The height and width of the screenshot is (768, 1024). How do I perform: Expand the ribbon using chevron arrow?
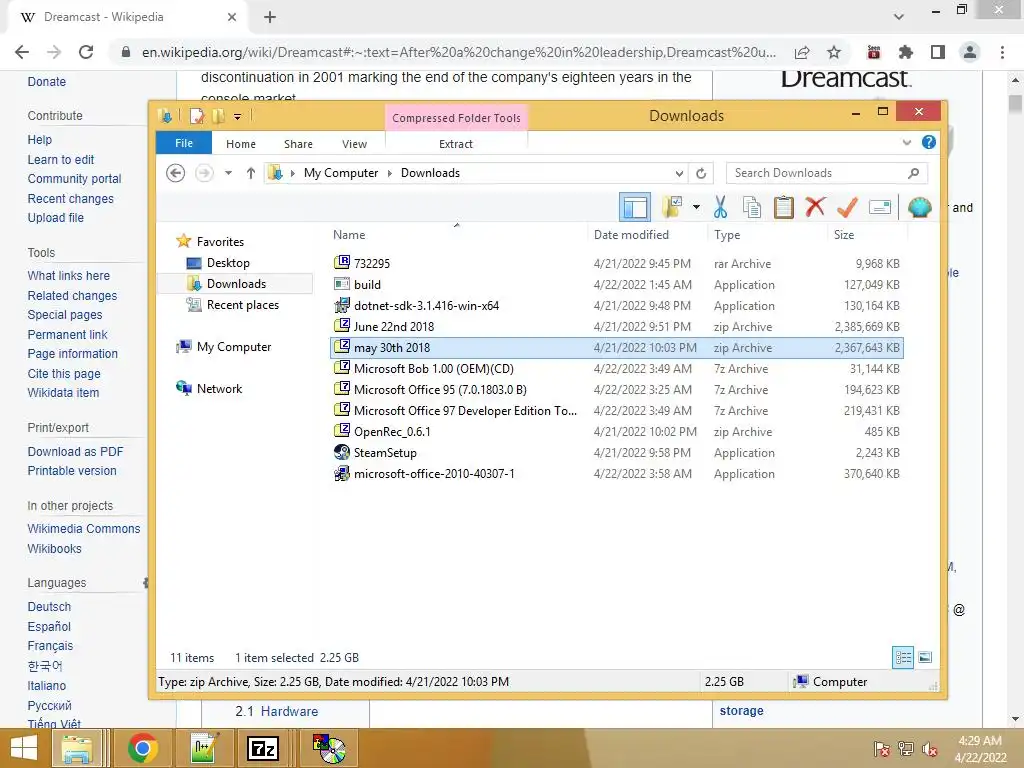[x=906, y=142]
